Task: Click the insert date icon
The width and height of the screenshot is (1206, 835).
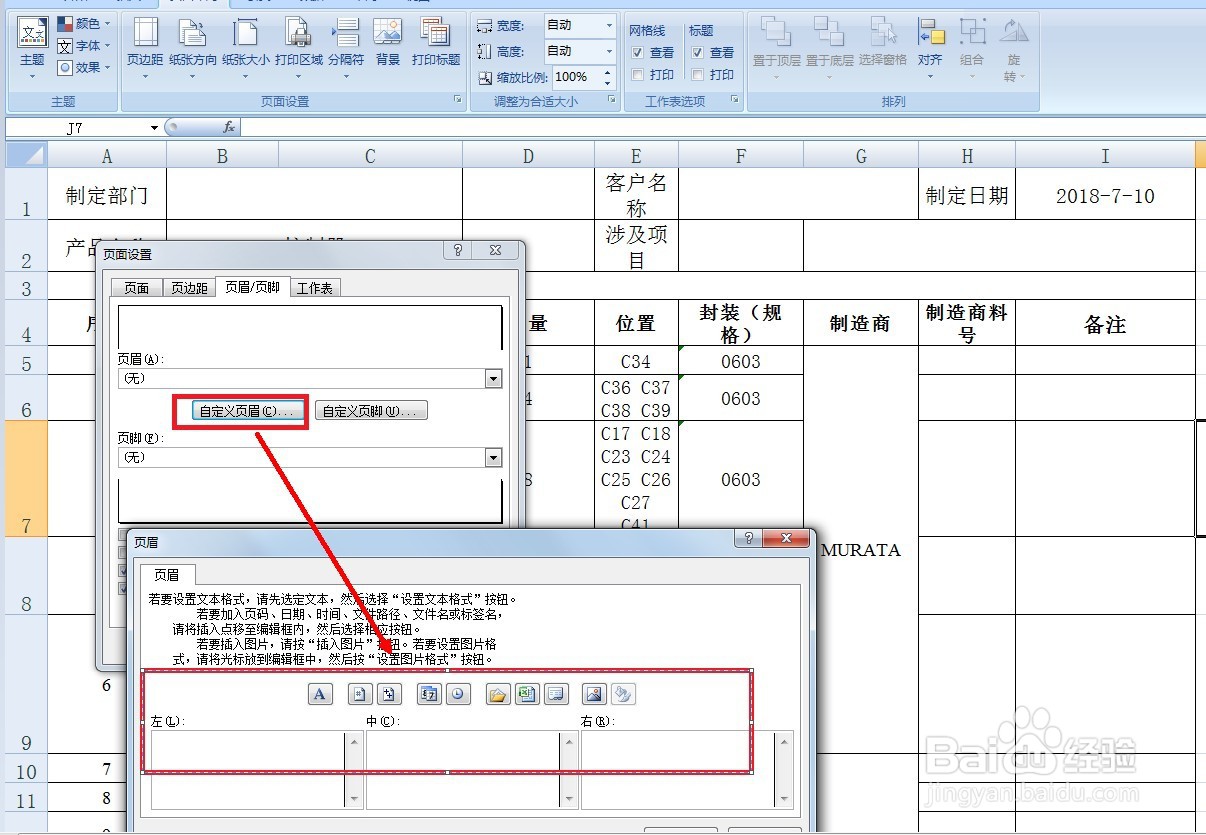Action: [429, 694]
